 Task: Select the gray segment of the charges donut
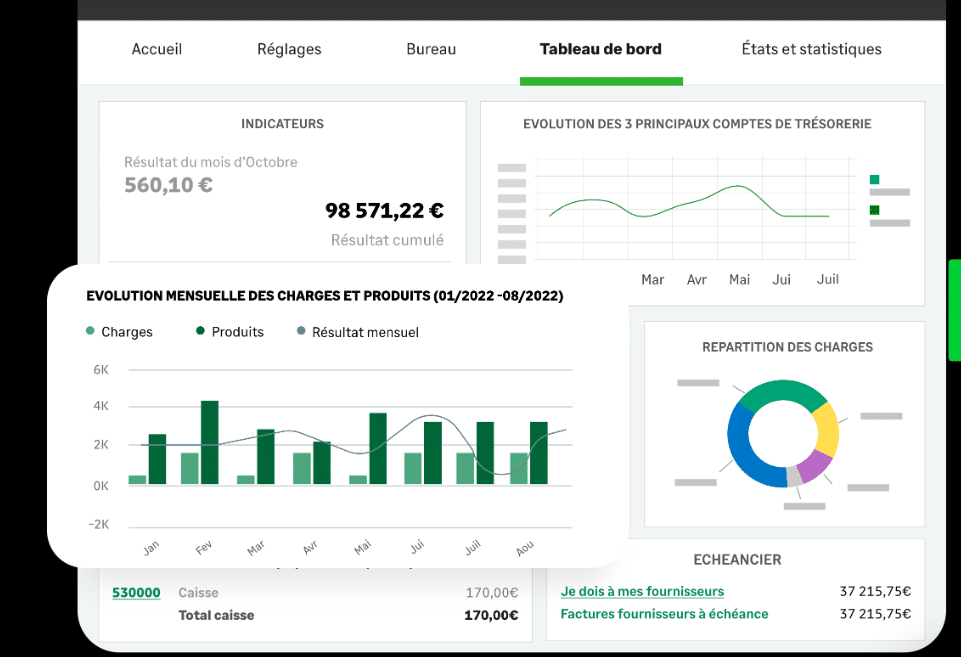[794, 476]
